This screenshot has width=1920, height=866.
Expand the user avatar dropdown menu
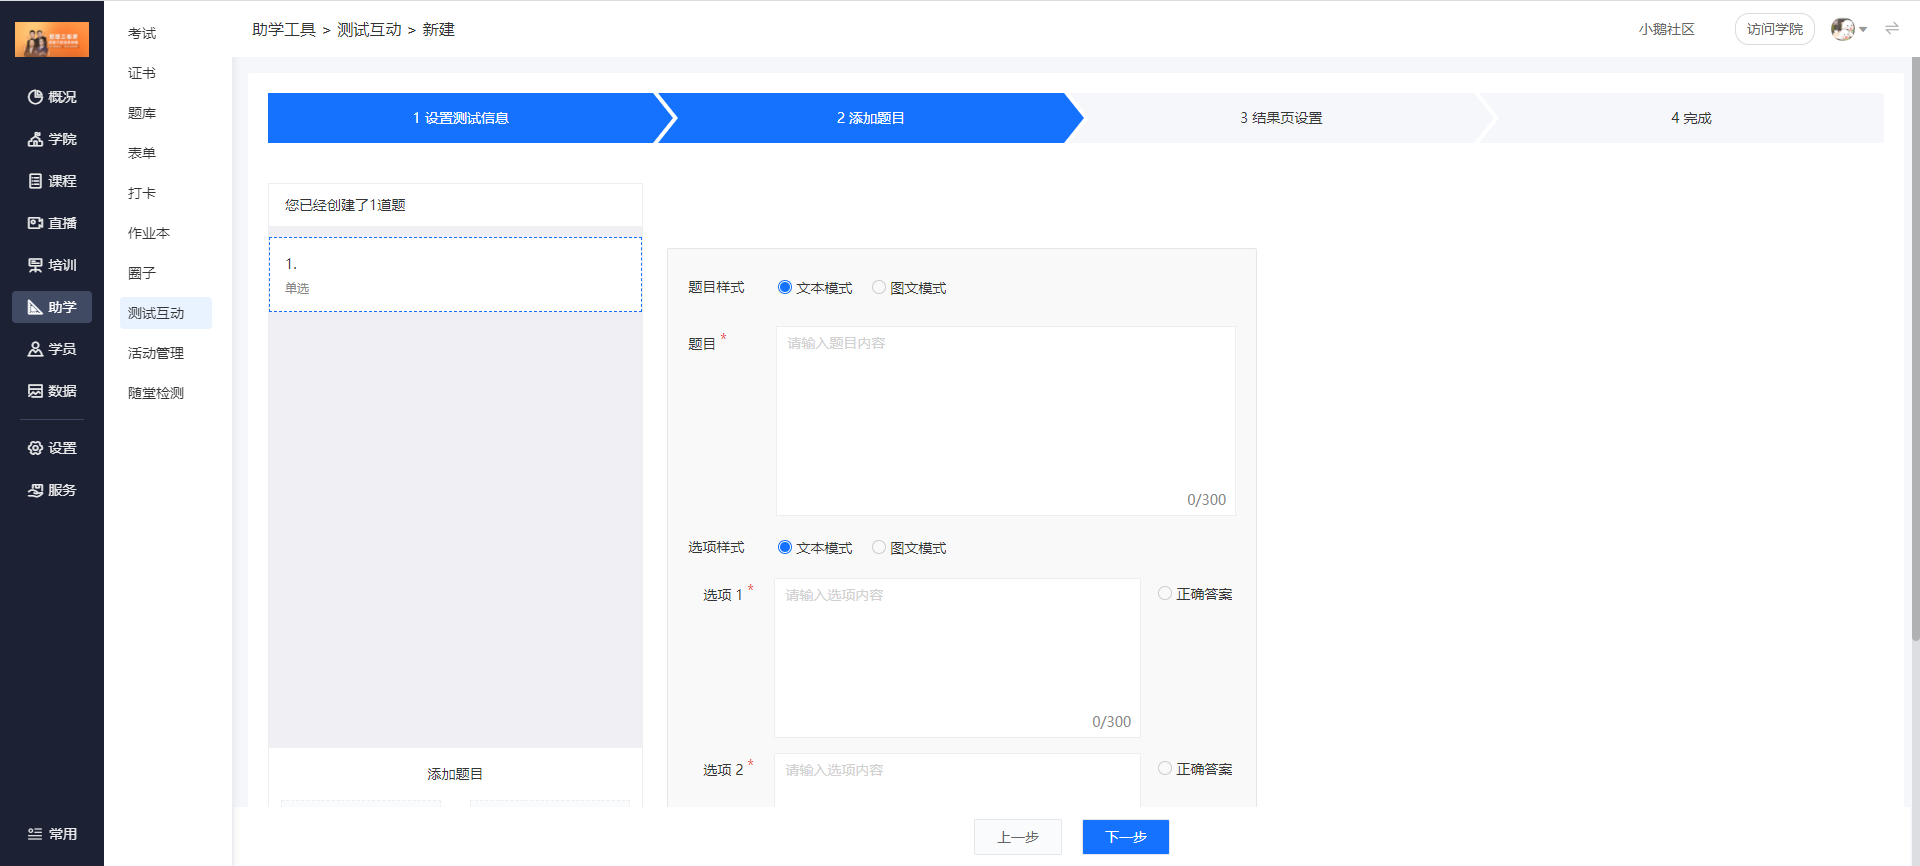coord(1849,29)
